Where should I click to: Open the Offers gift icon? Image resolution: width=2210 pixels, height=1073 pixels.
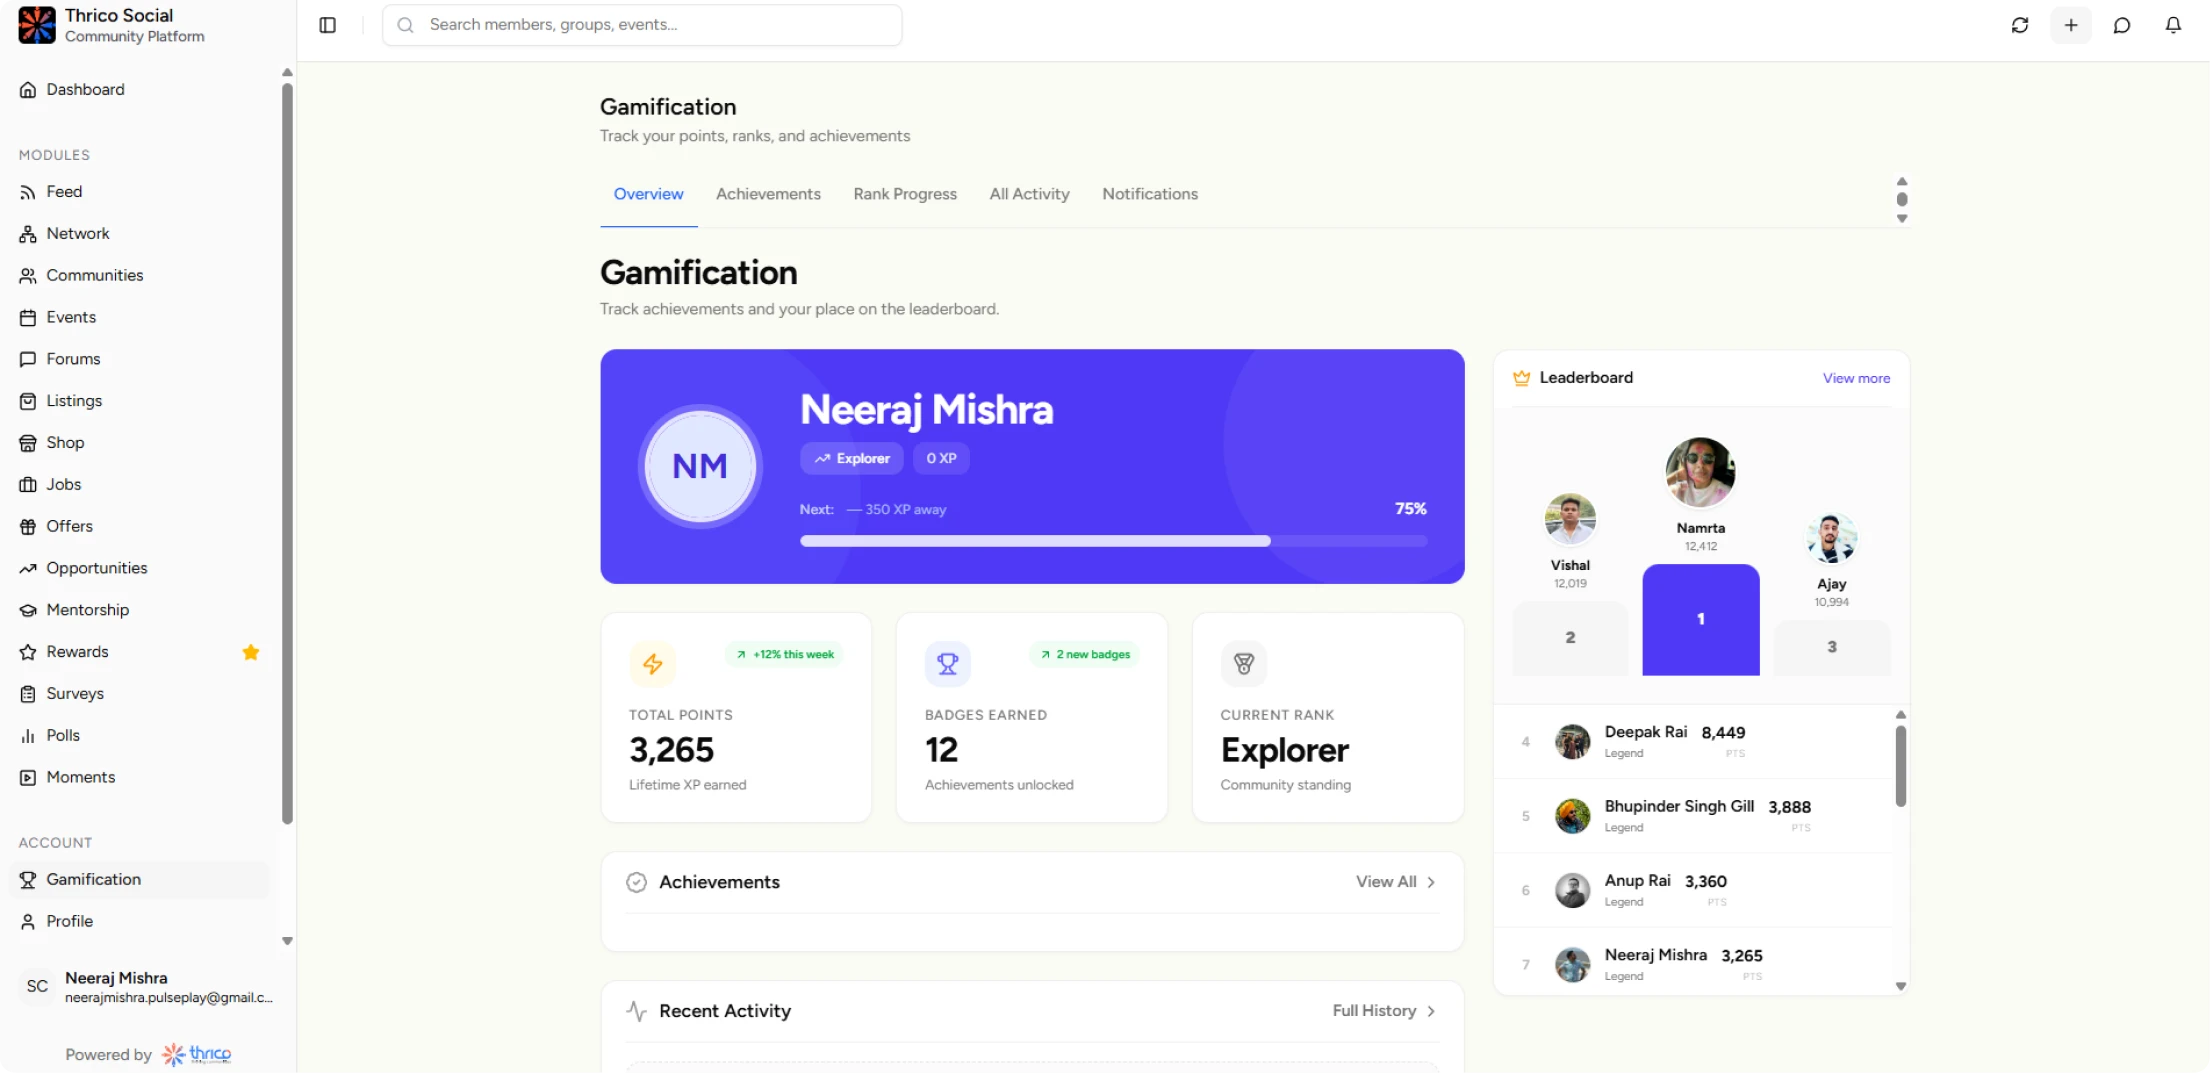[x=28, y=527]
